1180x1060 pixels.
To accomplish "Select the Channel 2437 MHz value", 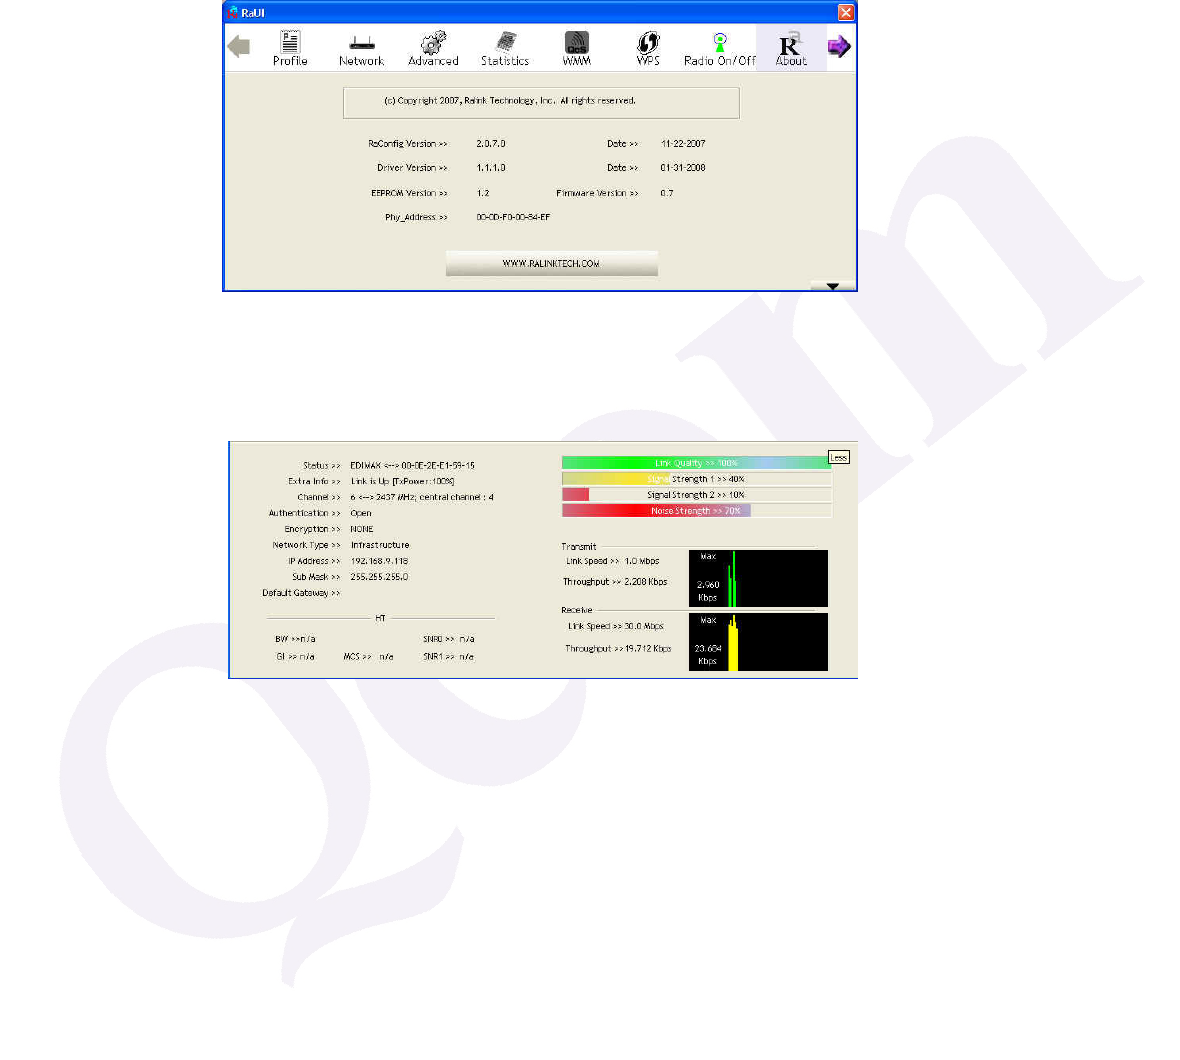I will coord(422,497).
